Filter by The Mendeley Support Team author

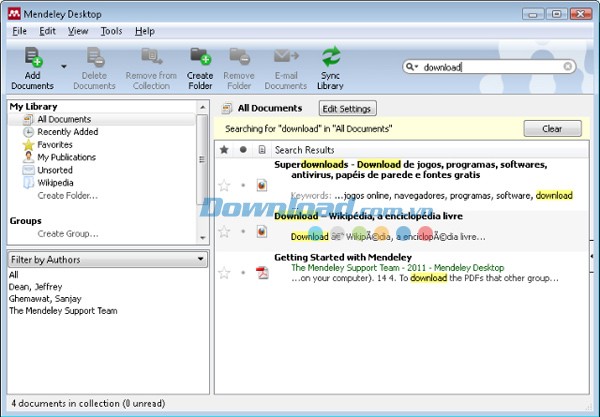point(63,311)
